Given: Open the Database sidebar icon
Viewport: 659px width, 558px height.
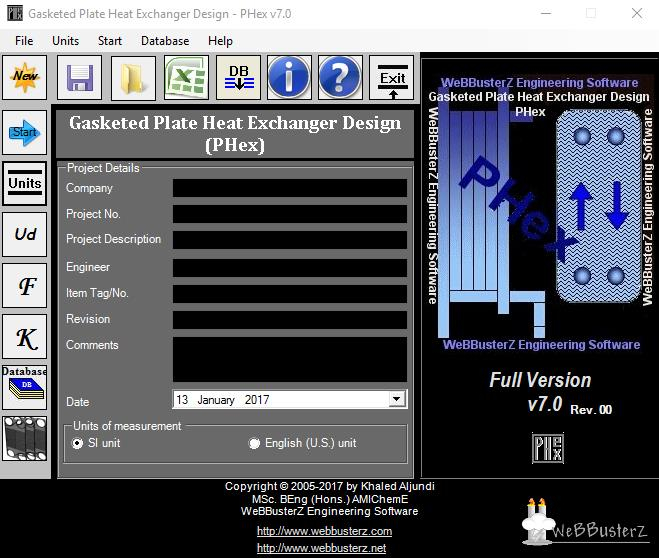Looking at the screenshot, I should (25, 386).
